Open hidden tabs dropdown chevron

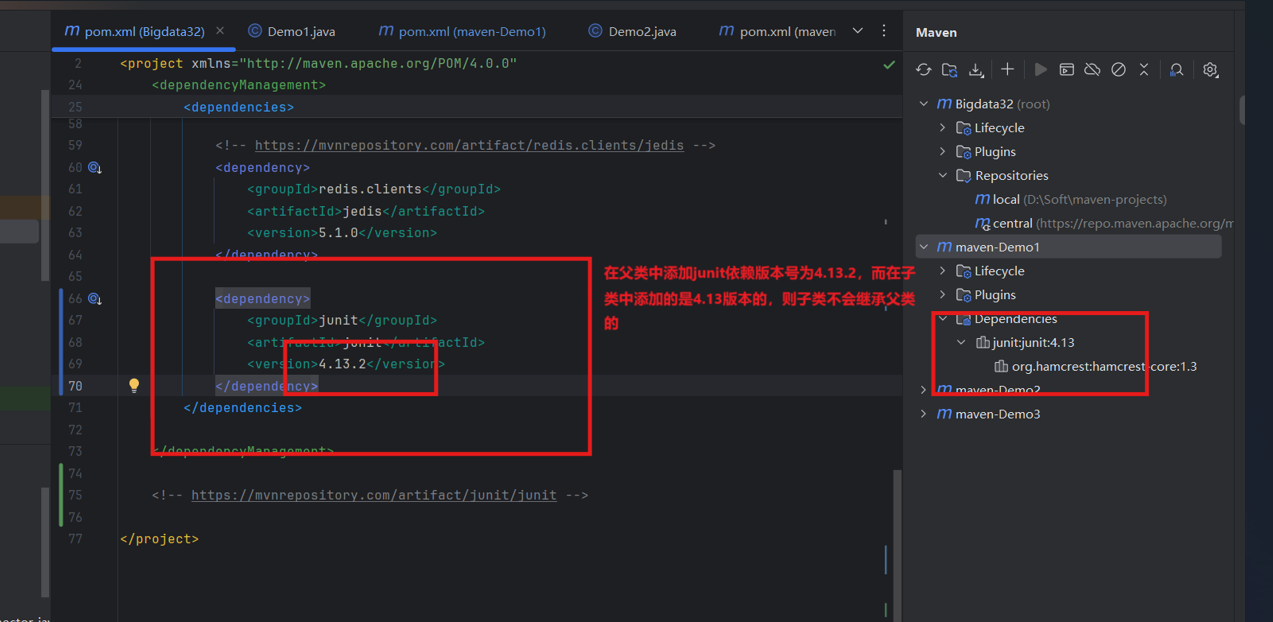[x=857, y=31]
